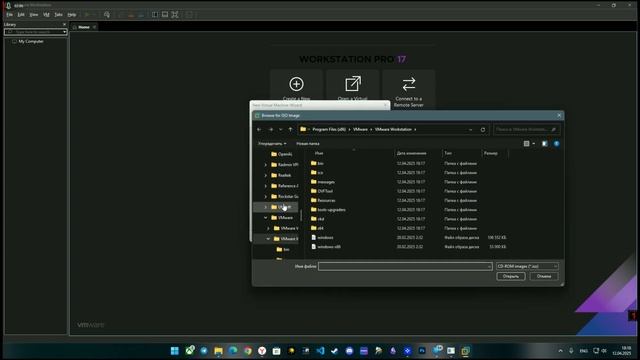640x360 pixels.
Task: Open the view options dropdown arrow
Action: point(533,144)
